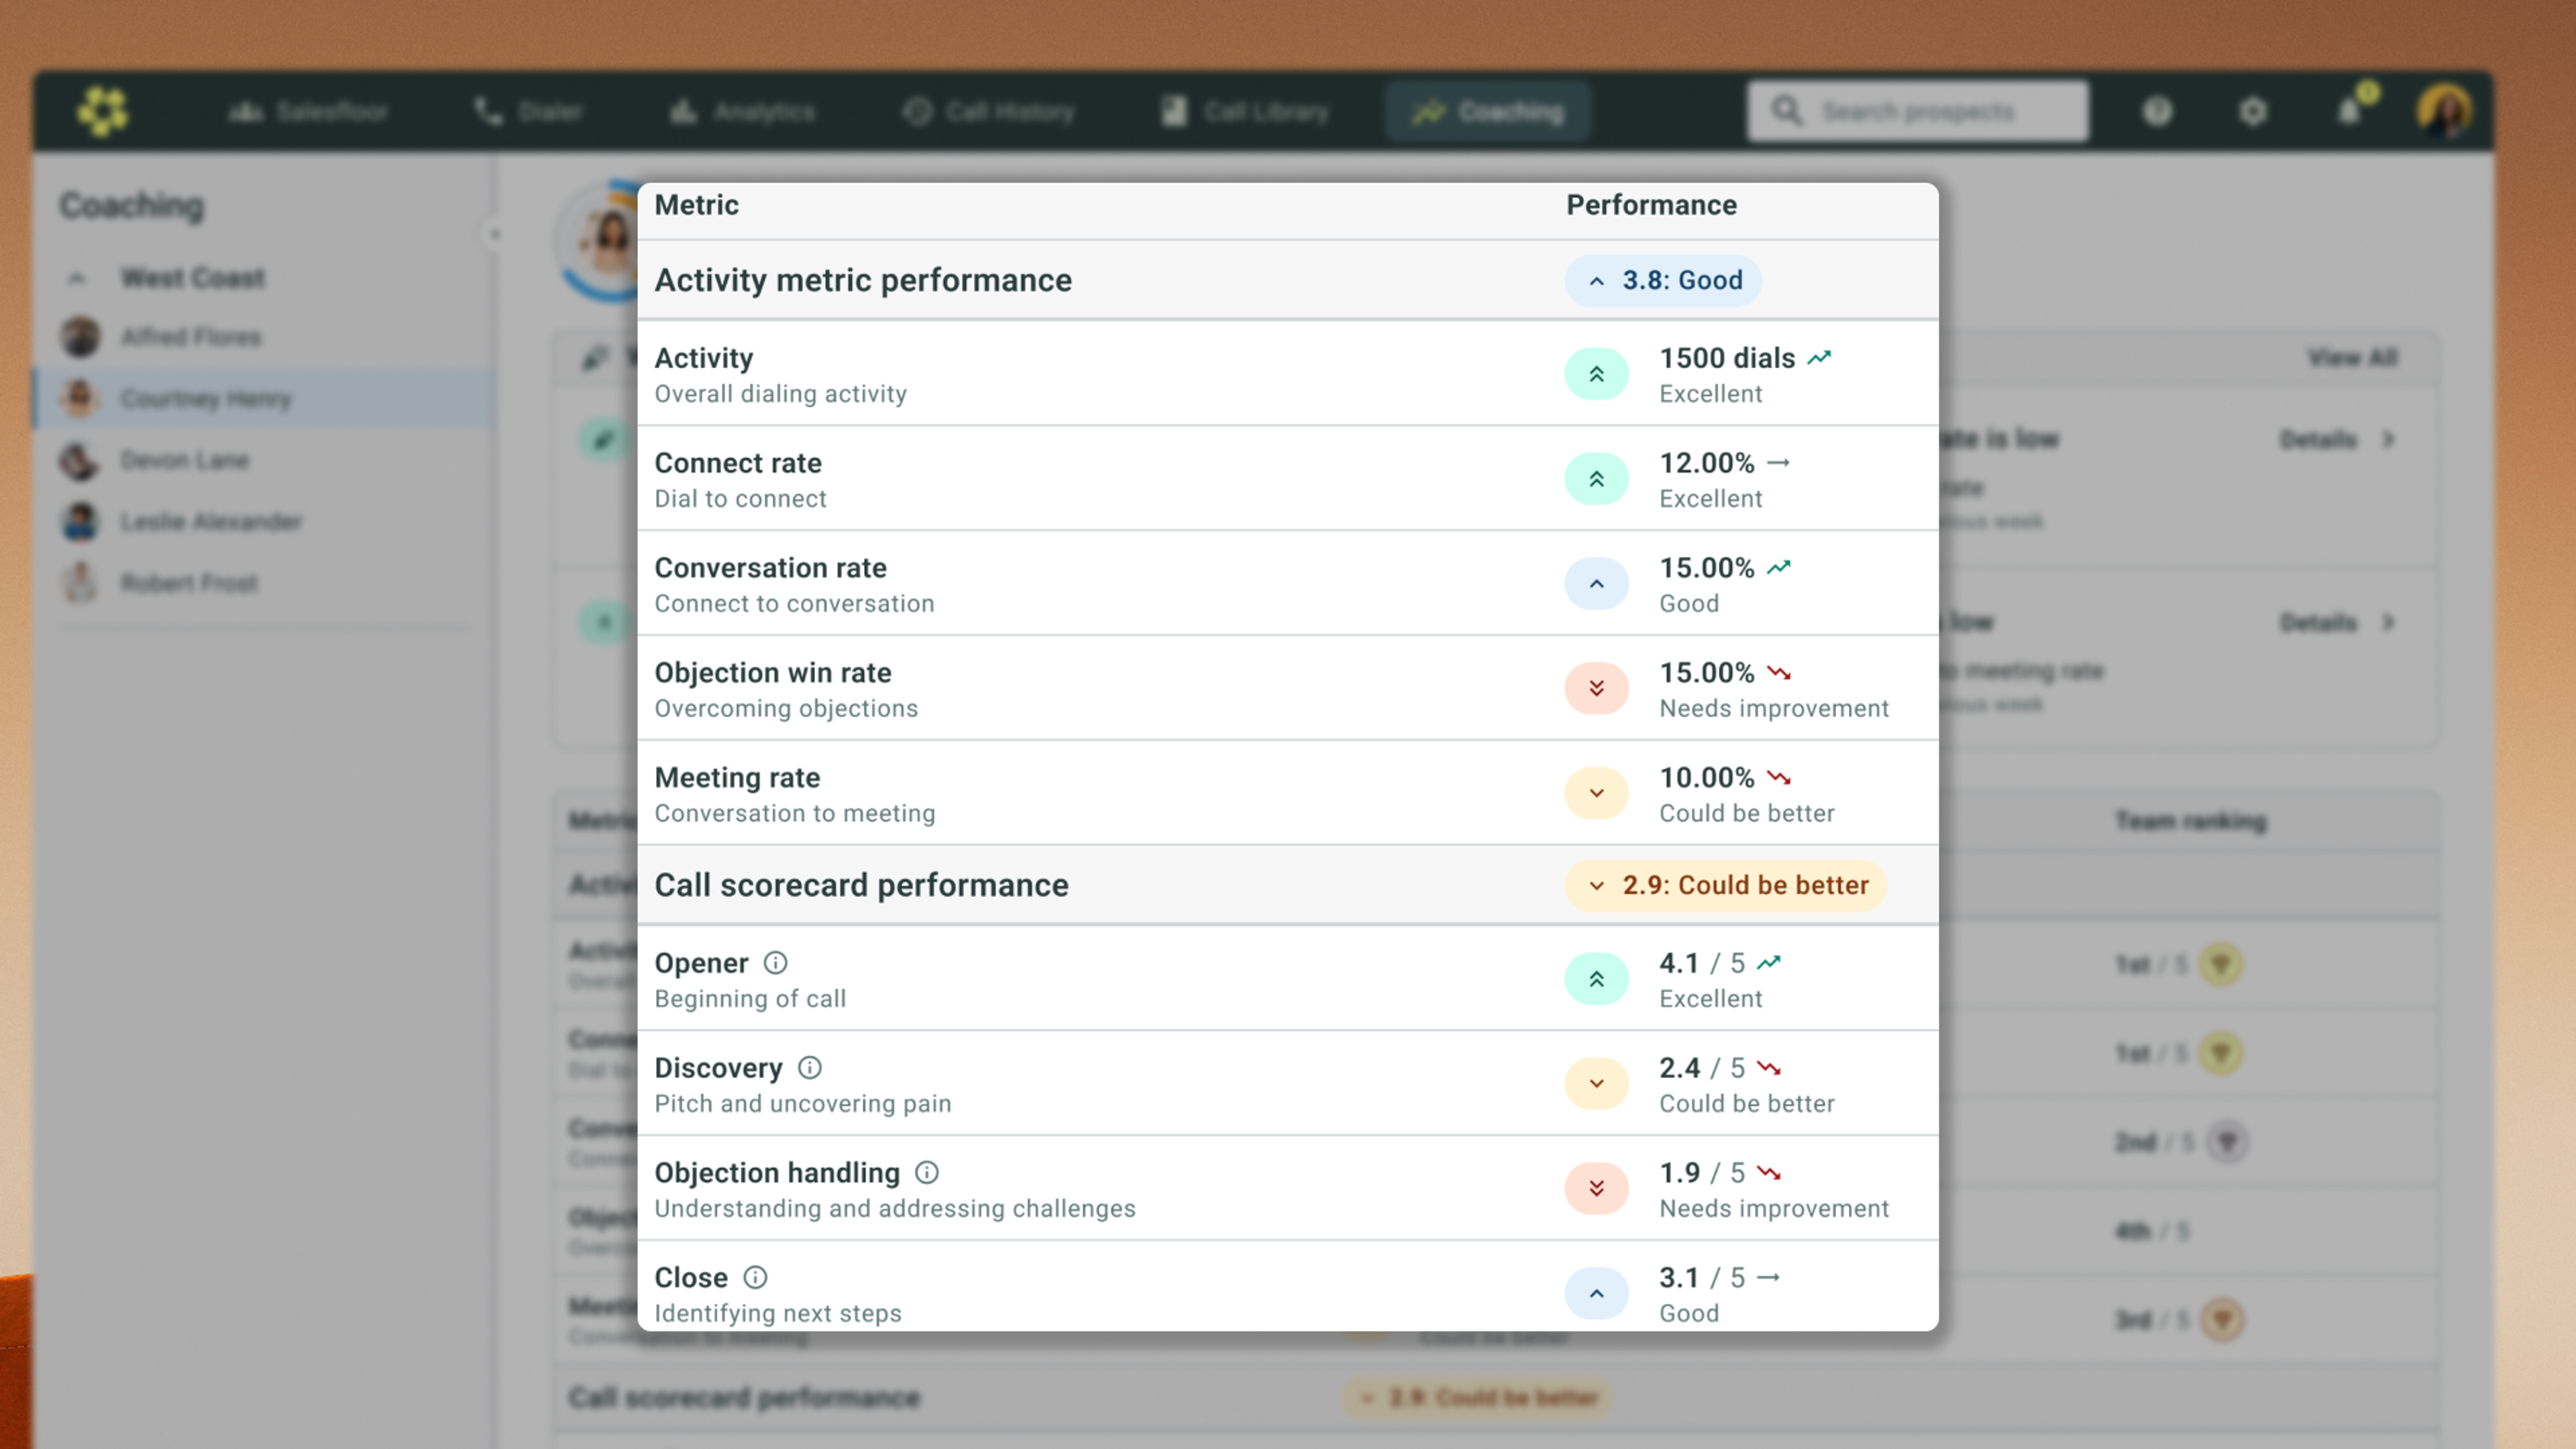Collapse the sidebar with the arrow handle
2576x1449 pixels.
coord(494,235)
